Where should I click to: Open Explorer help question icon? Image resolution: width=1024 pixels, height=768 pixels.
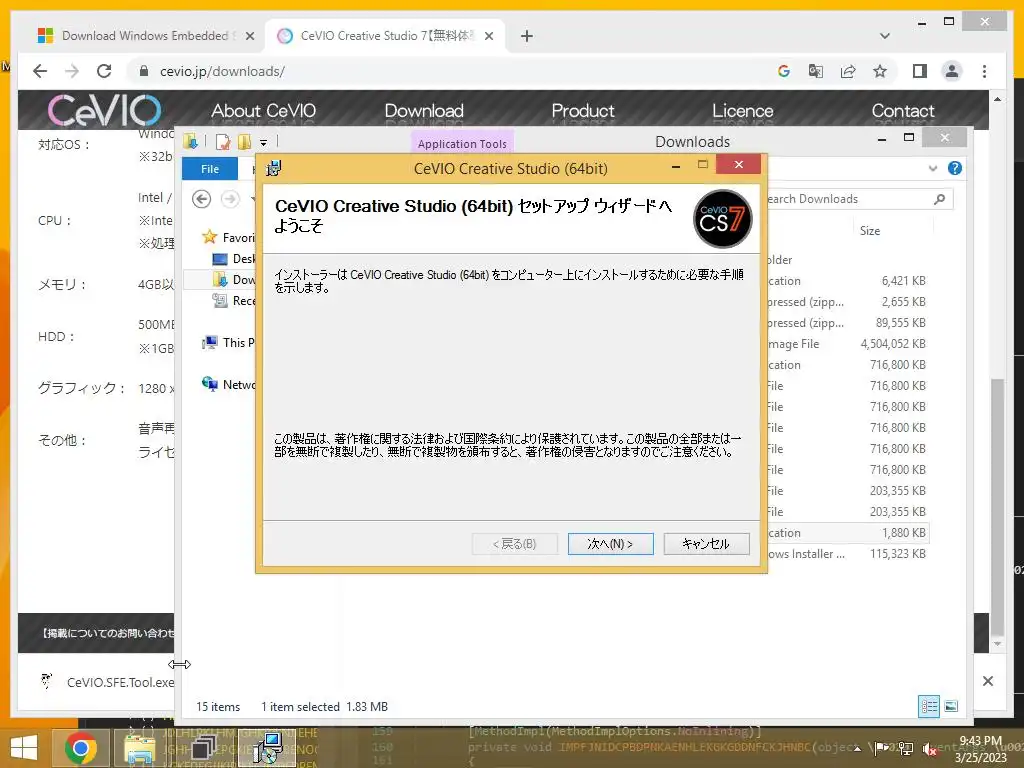click(x=955, y=168)
